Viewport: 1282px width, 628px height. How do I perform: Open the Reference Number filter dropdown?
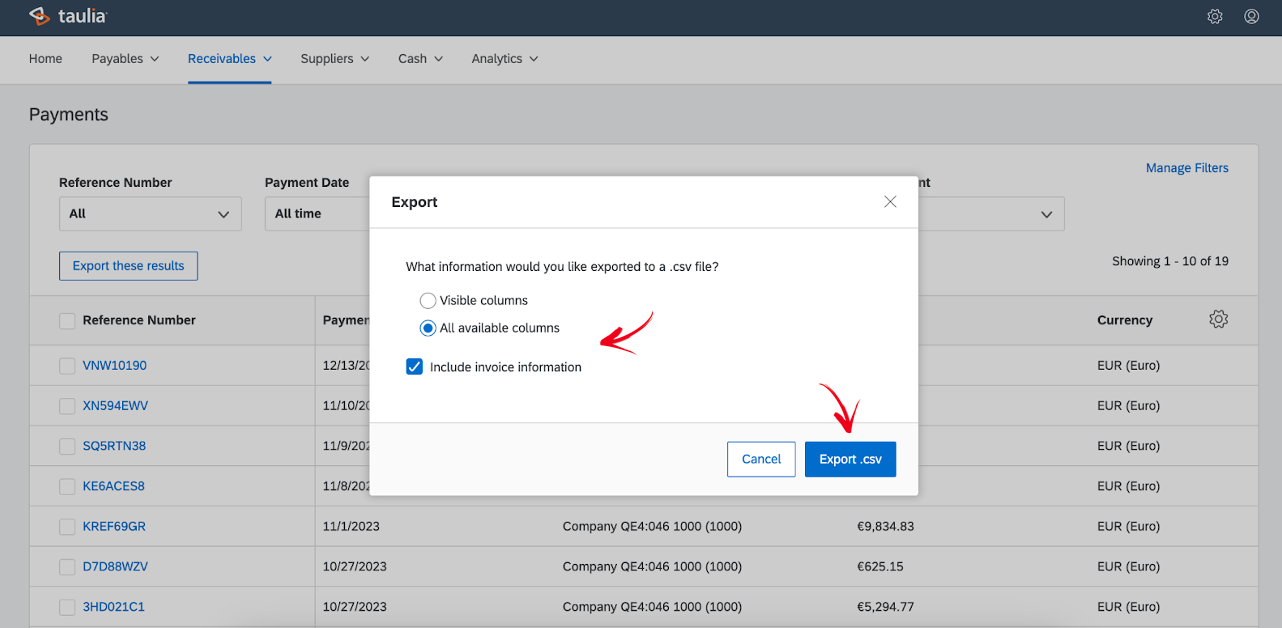(x=150, y=214)
